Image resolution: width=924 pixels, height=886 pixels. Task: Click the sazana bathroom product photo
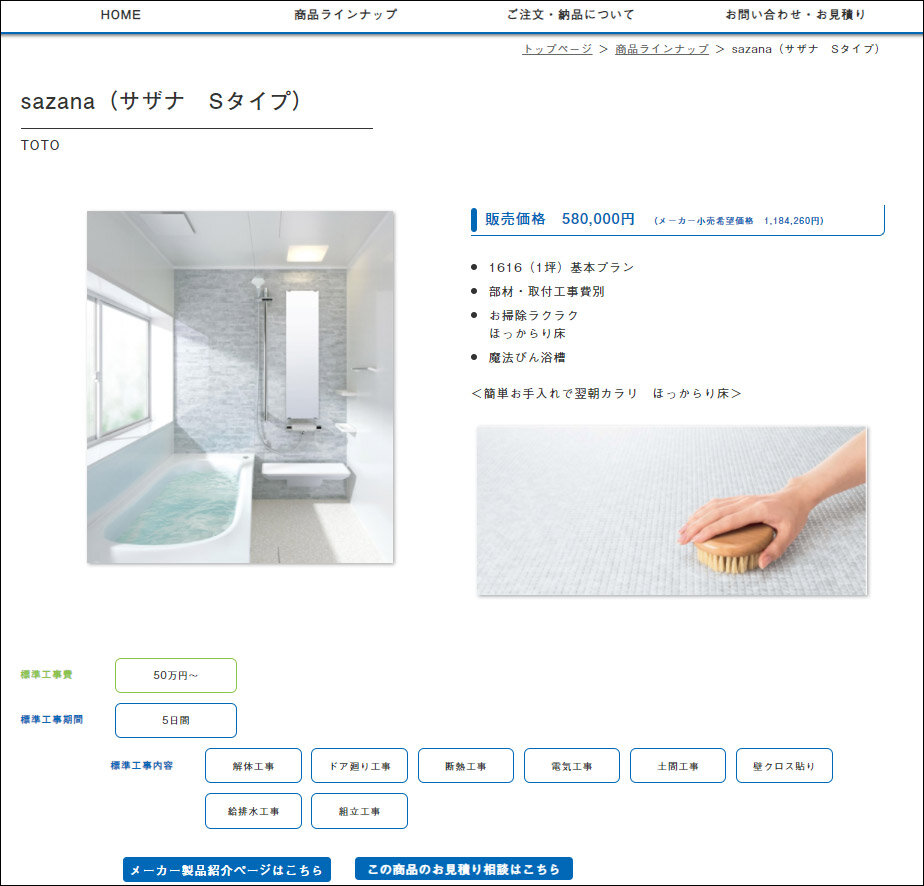click(x=240, y=387)
